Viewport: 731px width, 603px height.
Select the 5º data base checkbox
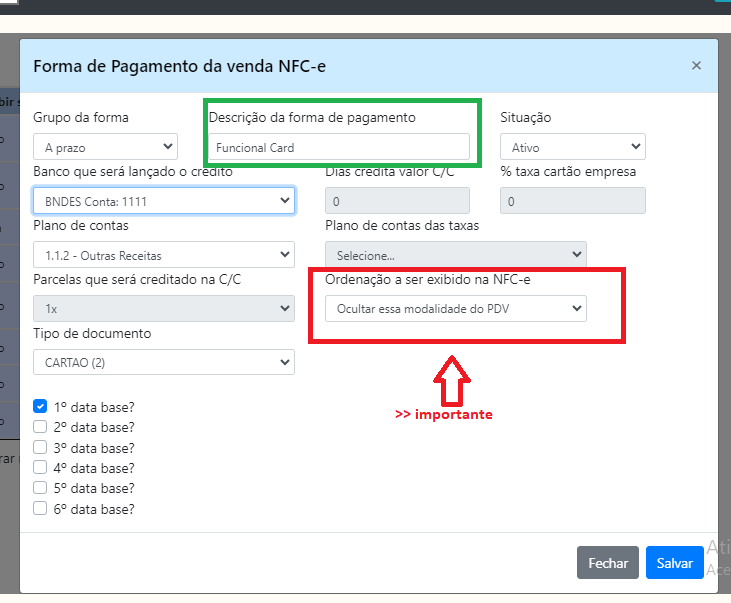click(40, 488)
